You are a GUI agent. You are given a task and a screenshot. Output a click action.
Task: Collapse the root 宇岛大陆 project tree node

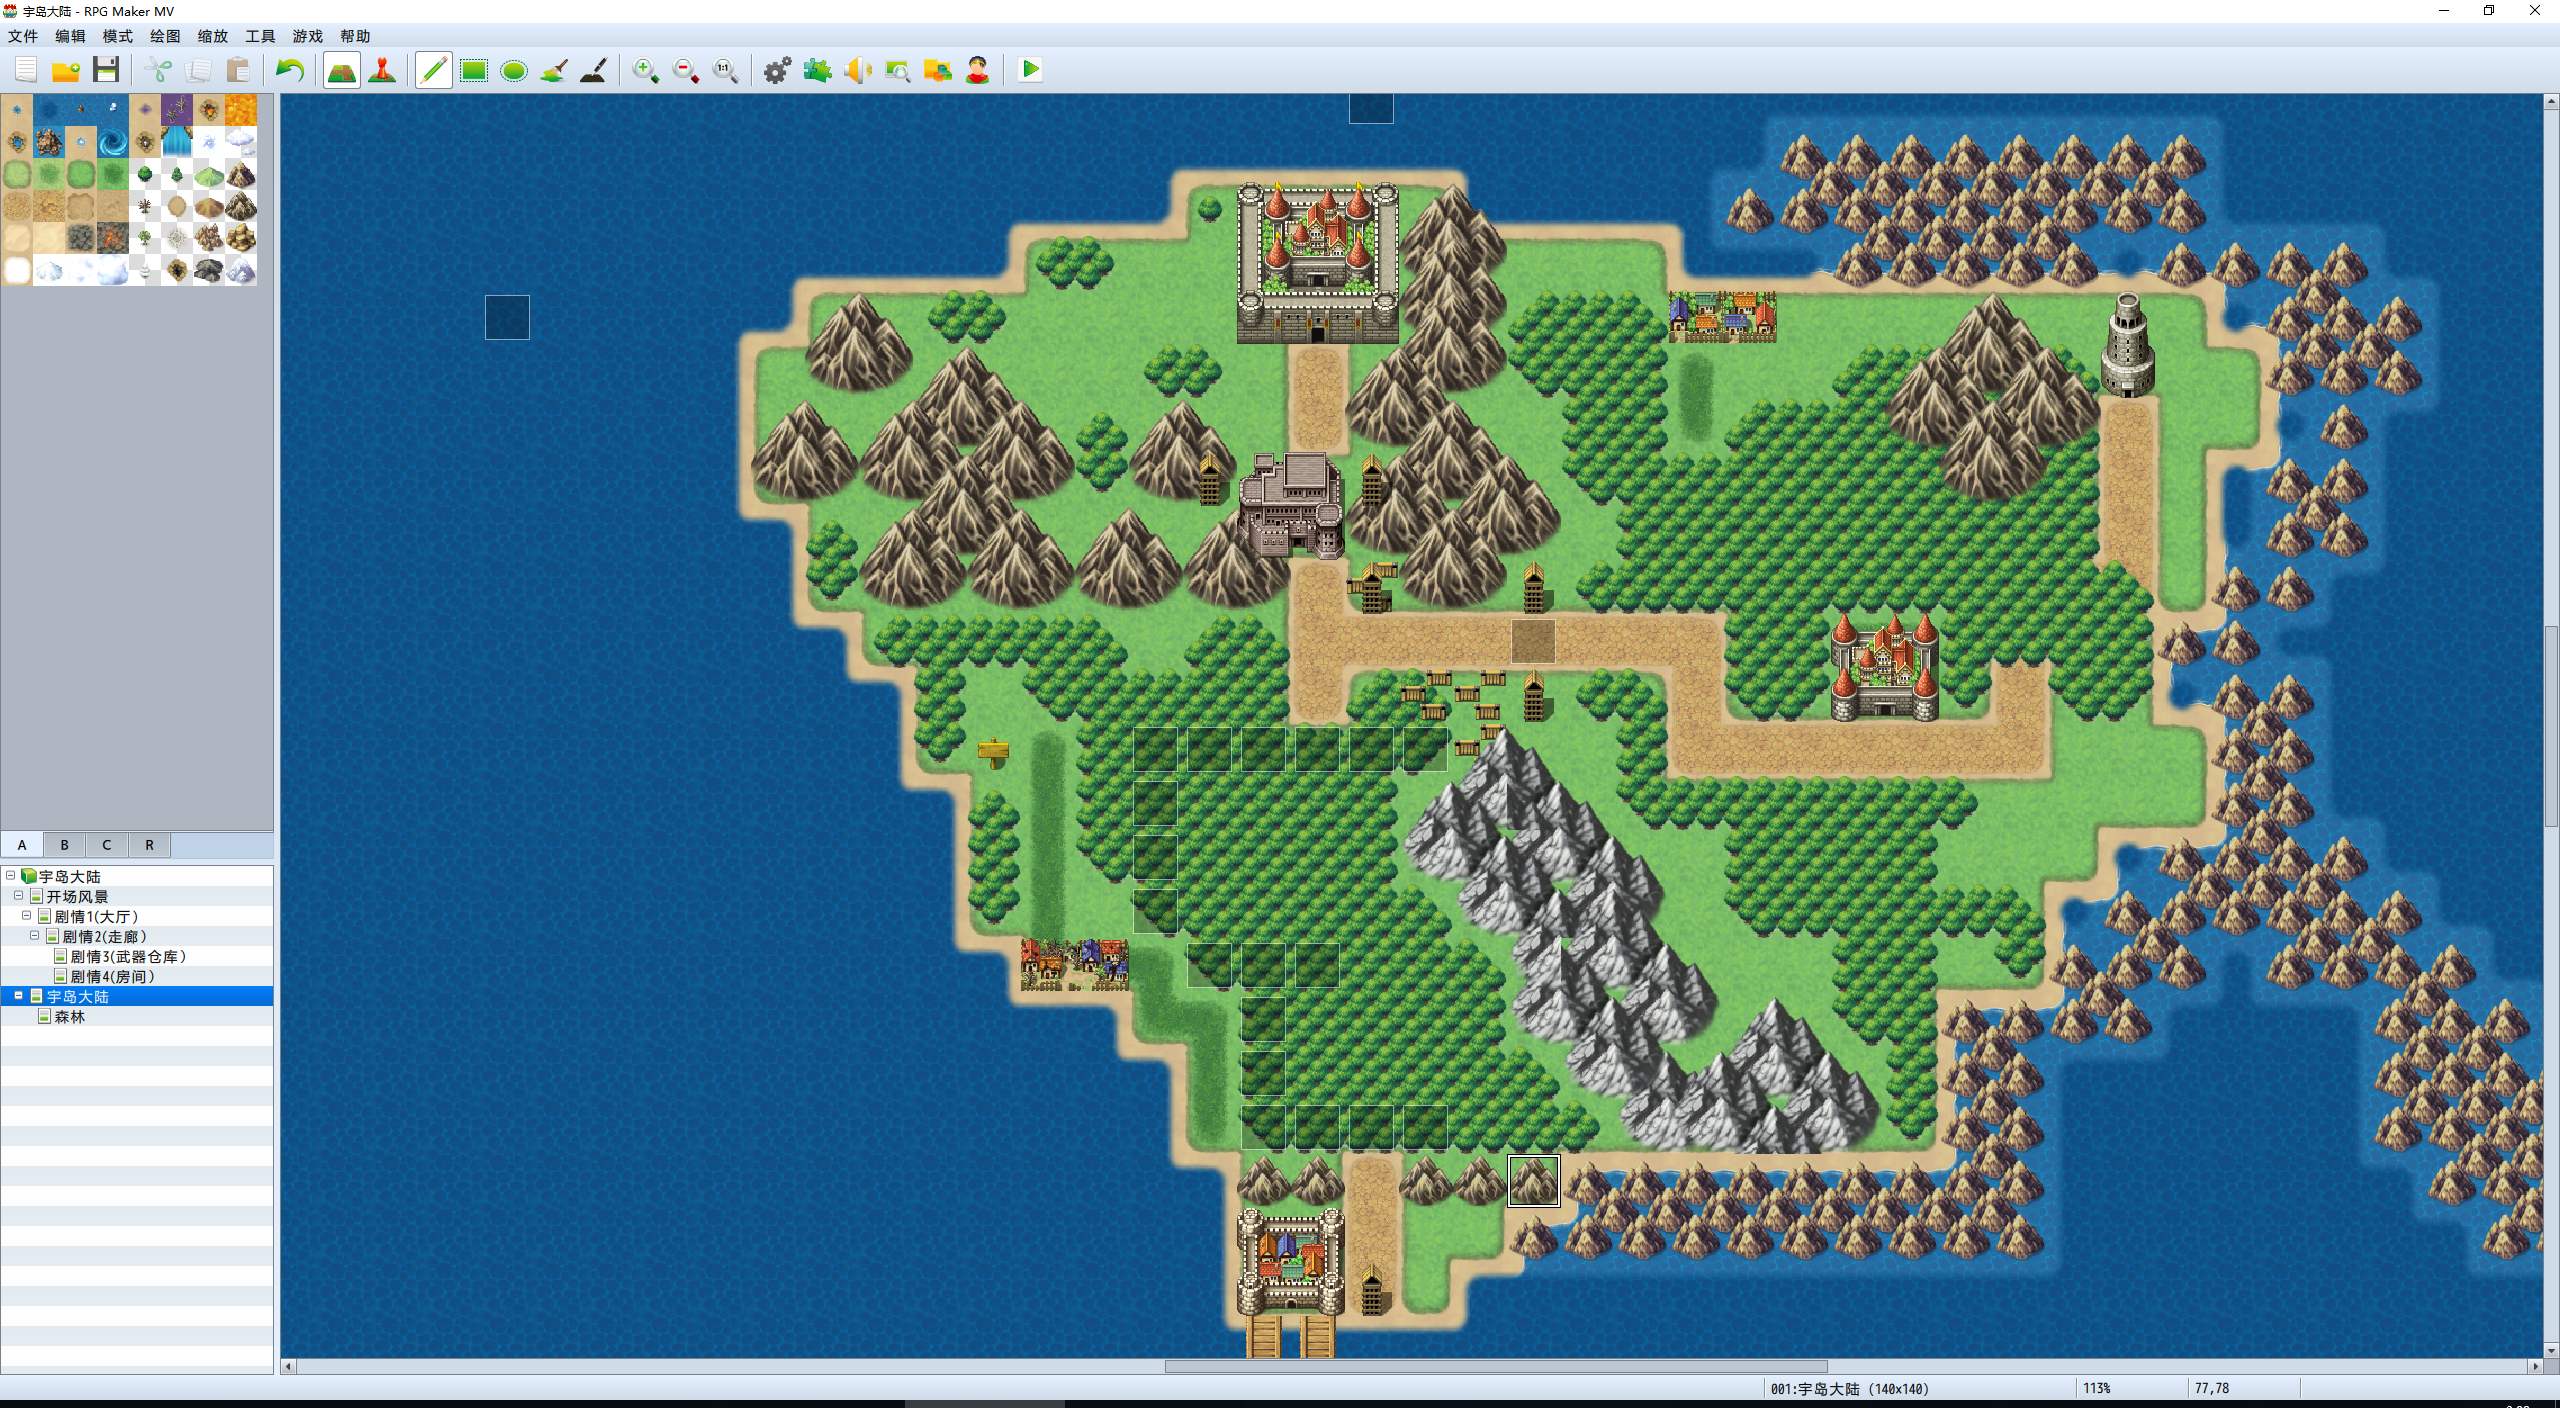[11, 875]
